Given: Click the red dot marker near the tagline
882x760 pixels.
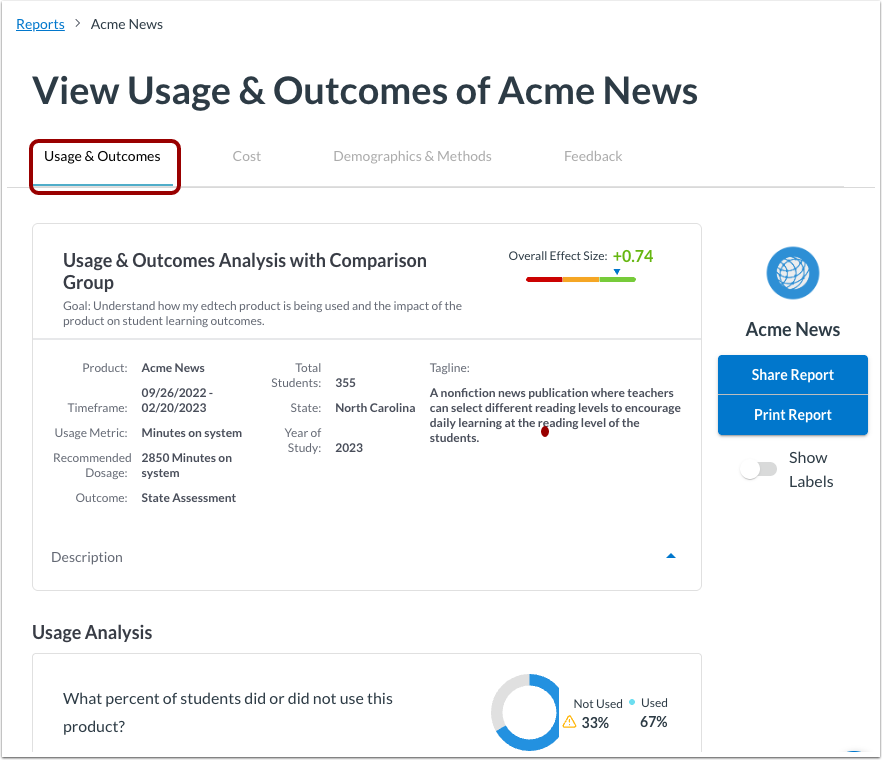Looking at the screenshot, I should [x=545, y=430].
